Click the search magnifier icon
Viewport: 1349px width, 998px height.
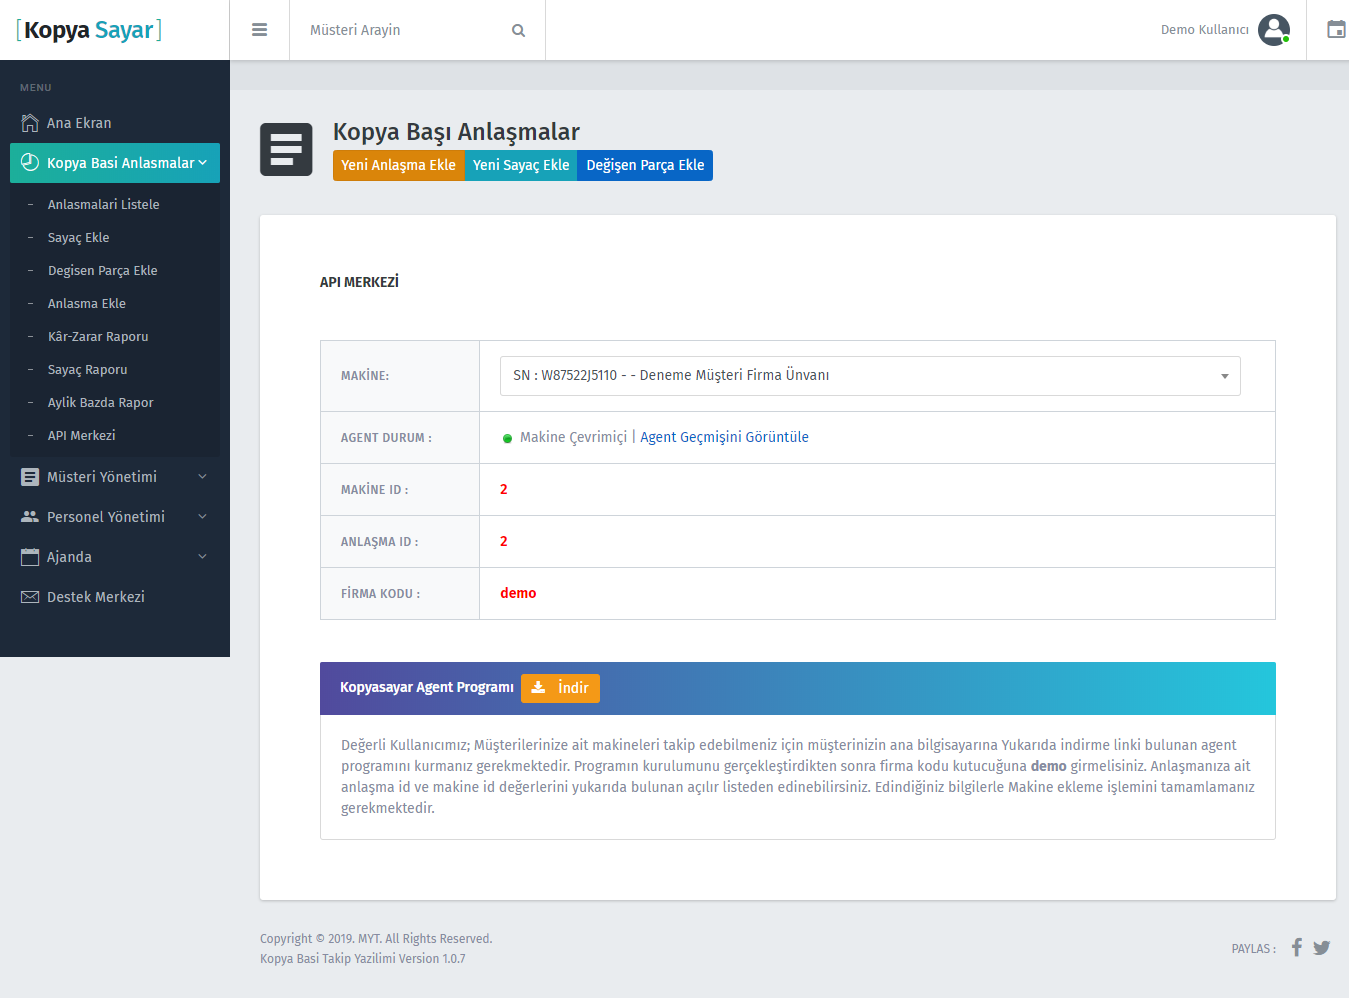pos(518,30)
